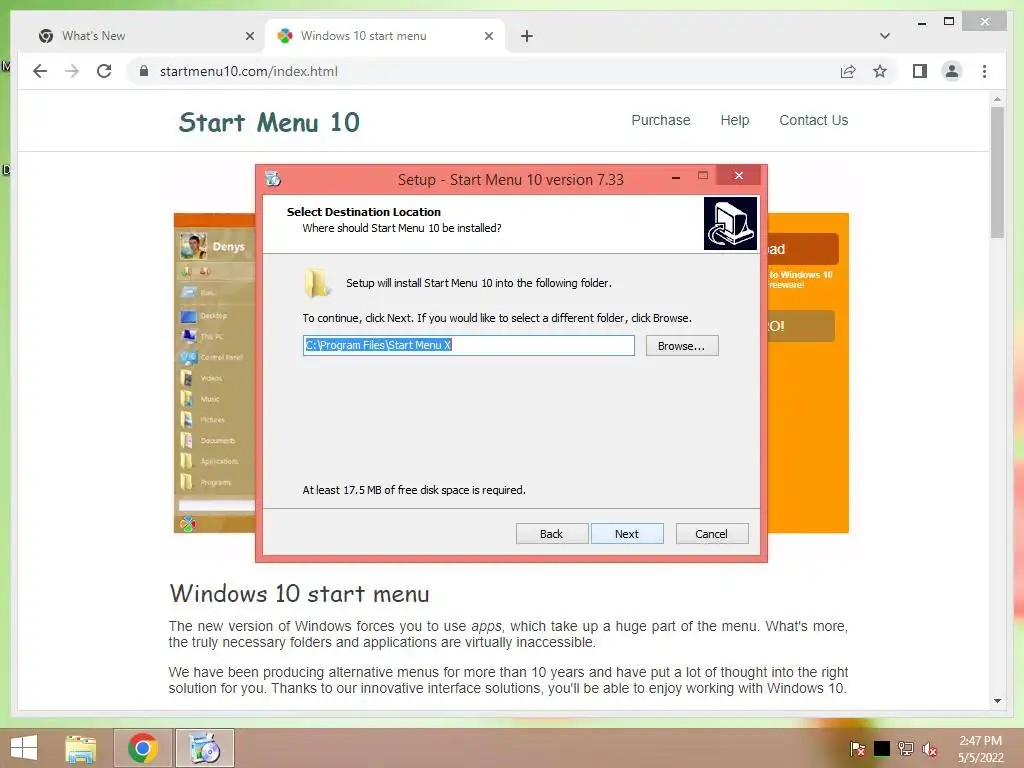Open Chrome profile avatar
1024x768 pixels.
(x=952, y=71)
